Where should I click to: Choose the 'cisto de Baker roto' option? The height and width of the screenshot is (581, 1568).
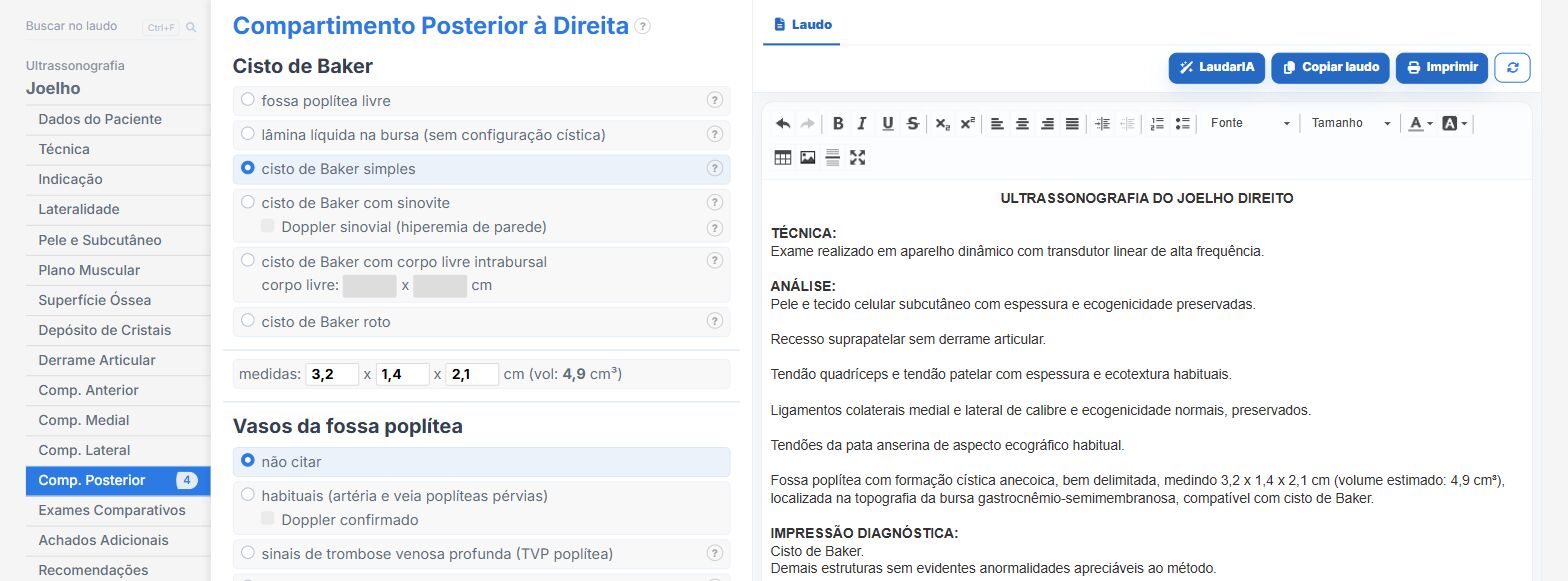point(248,321)
